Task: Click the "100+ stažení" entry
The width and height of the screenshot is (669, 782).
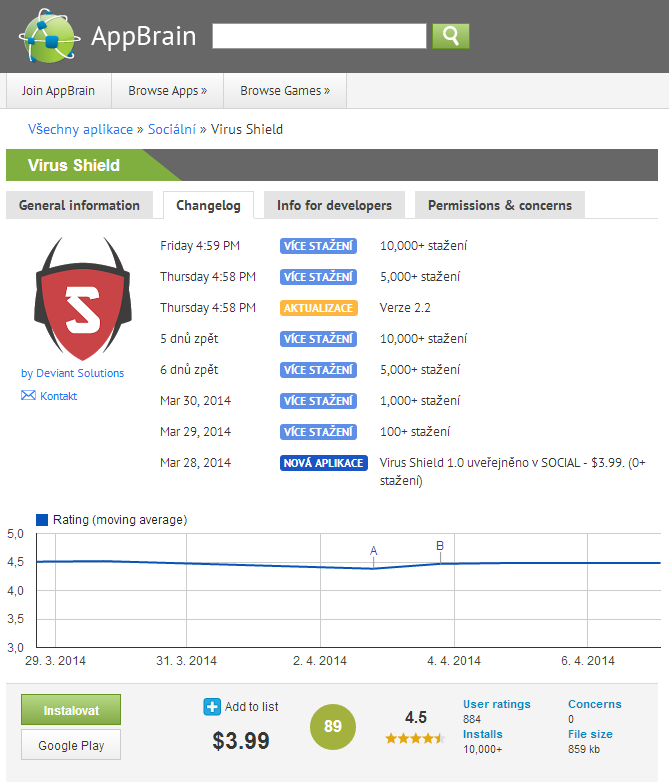Action: [x=415, y=431]
